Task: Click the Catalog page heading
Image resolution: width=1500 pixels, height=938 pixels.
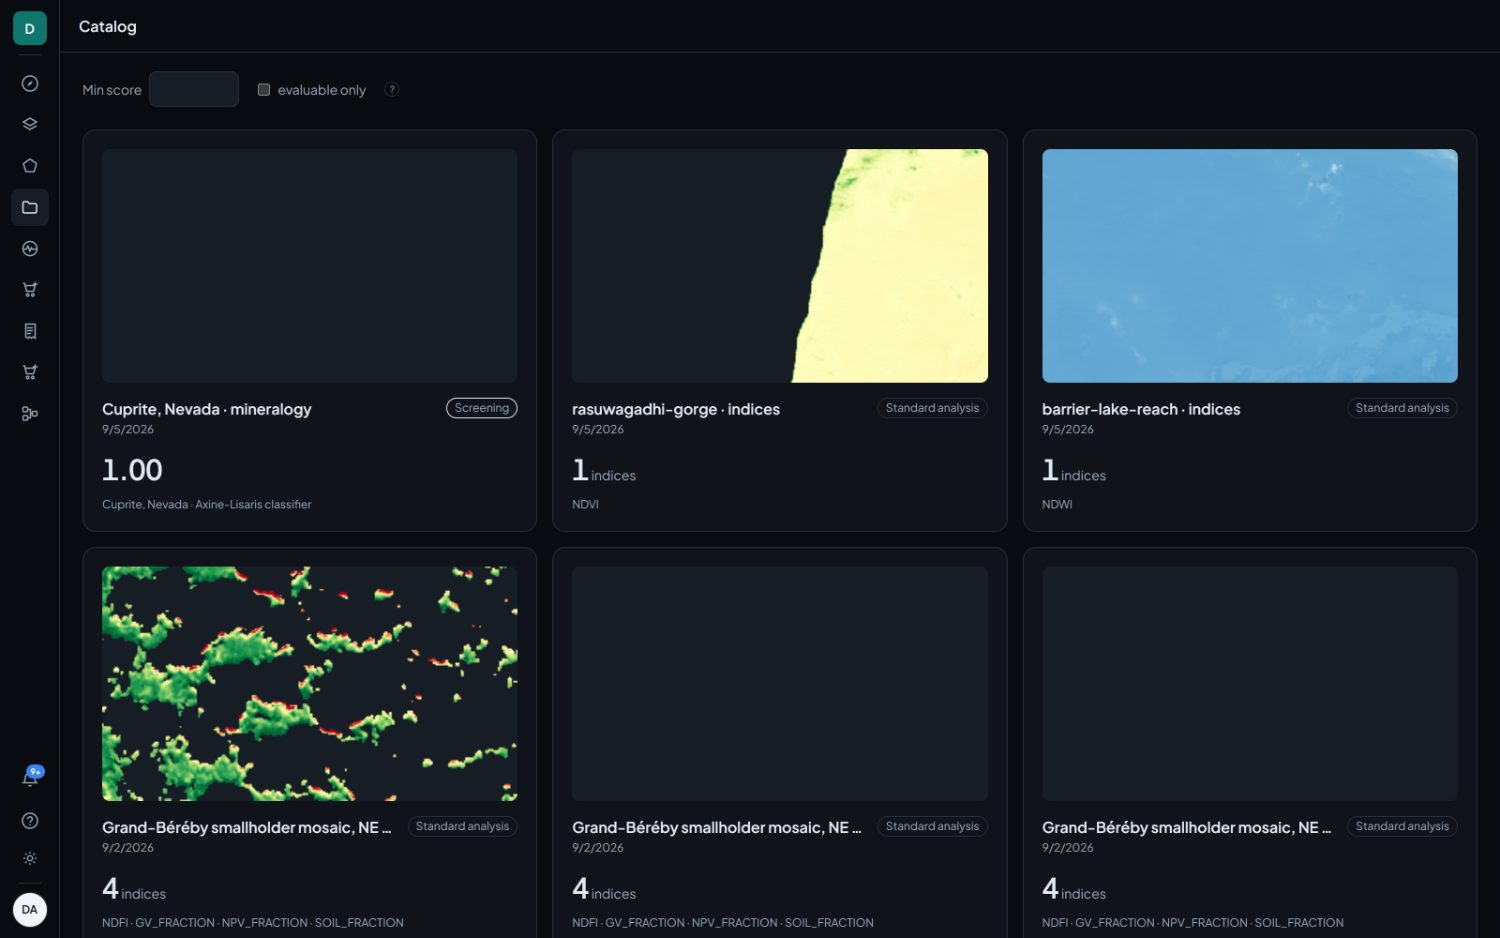Action: (108, 26)
